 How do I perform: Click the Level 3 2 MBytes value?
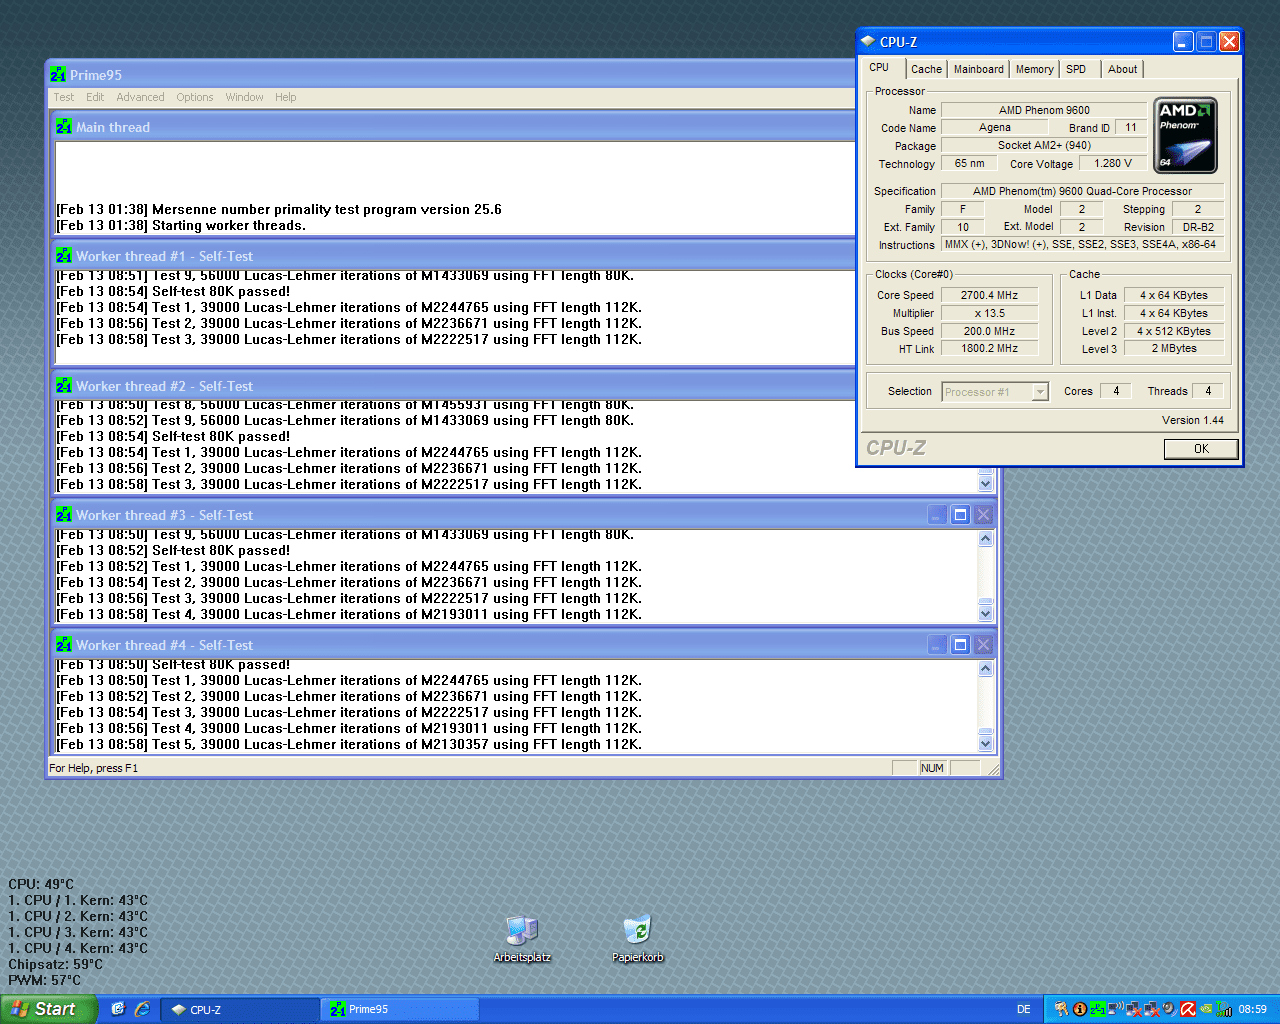[1174, 348]
